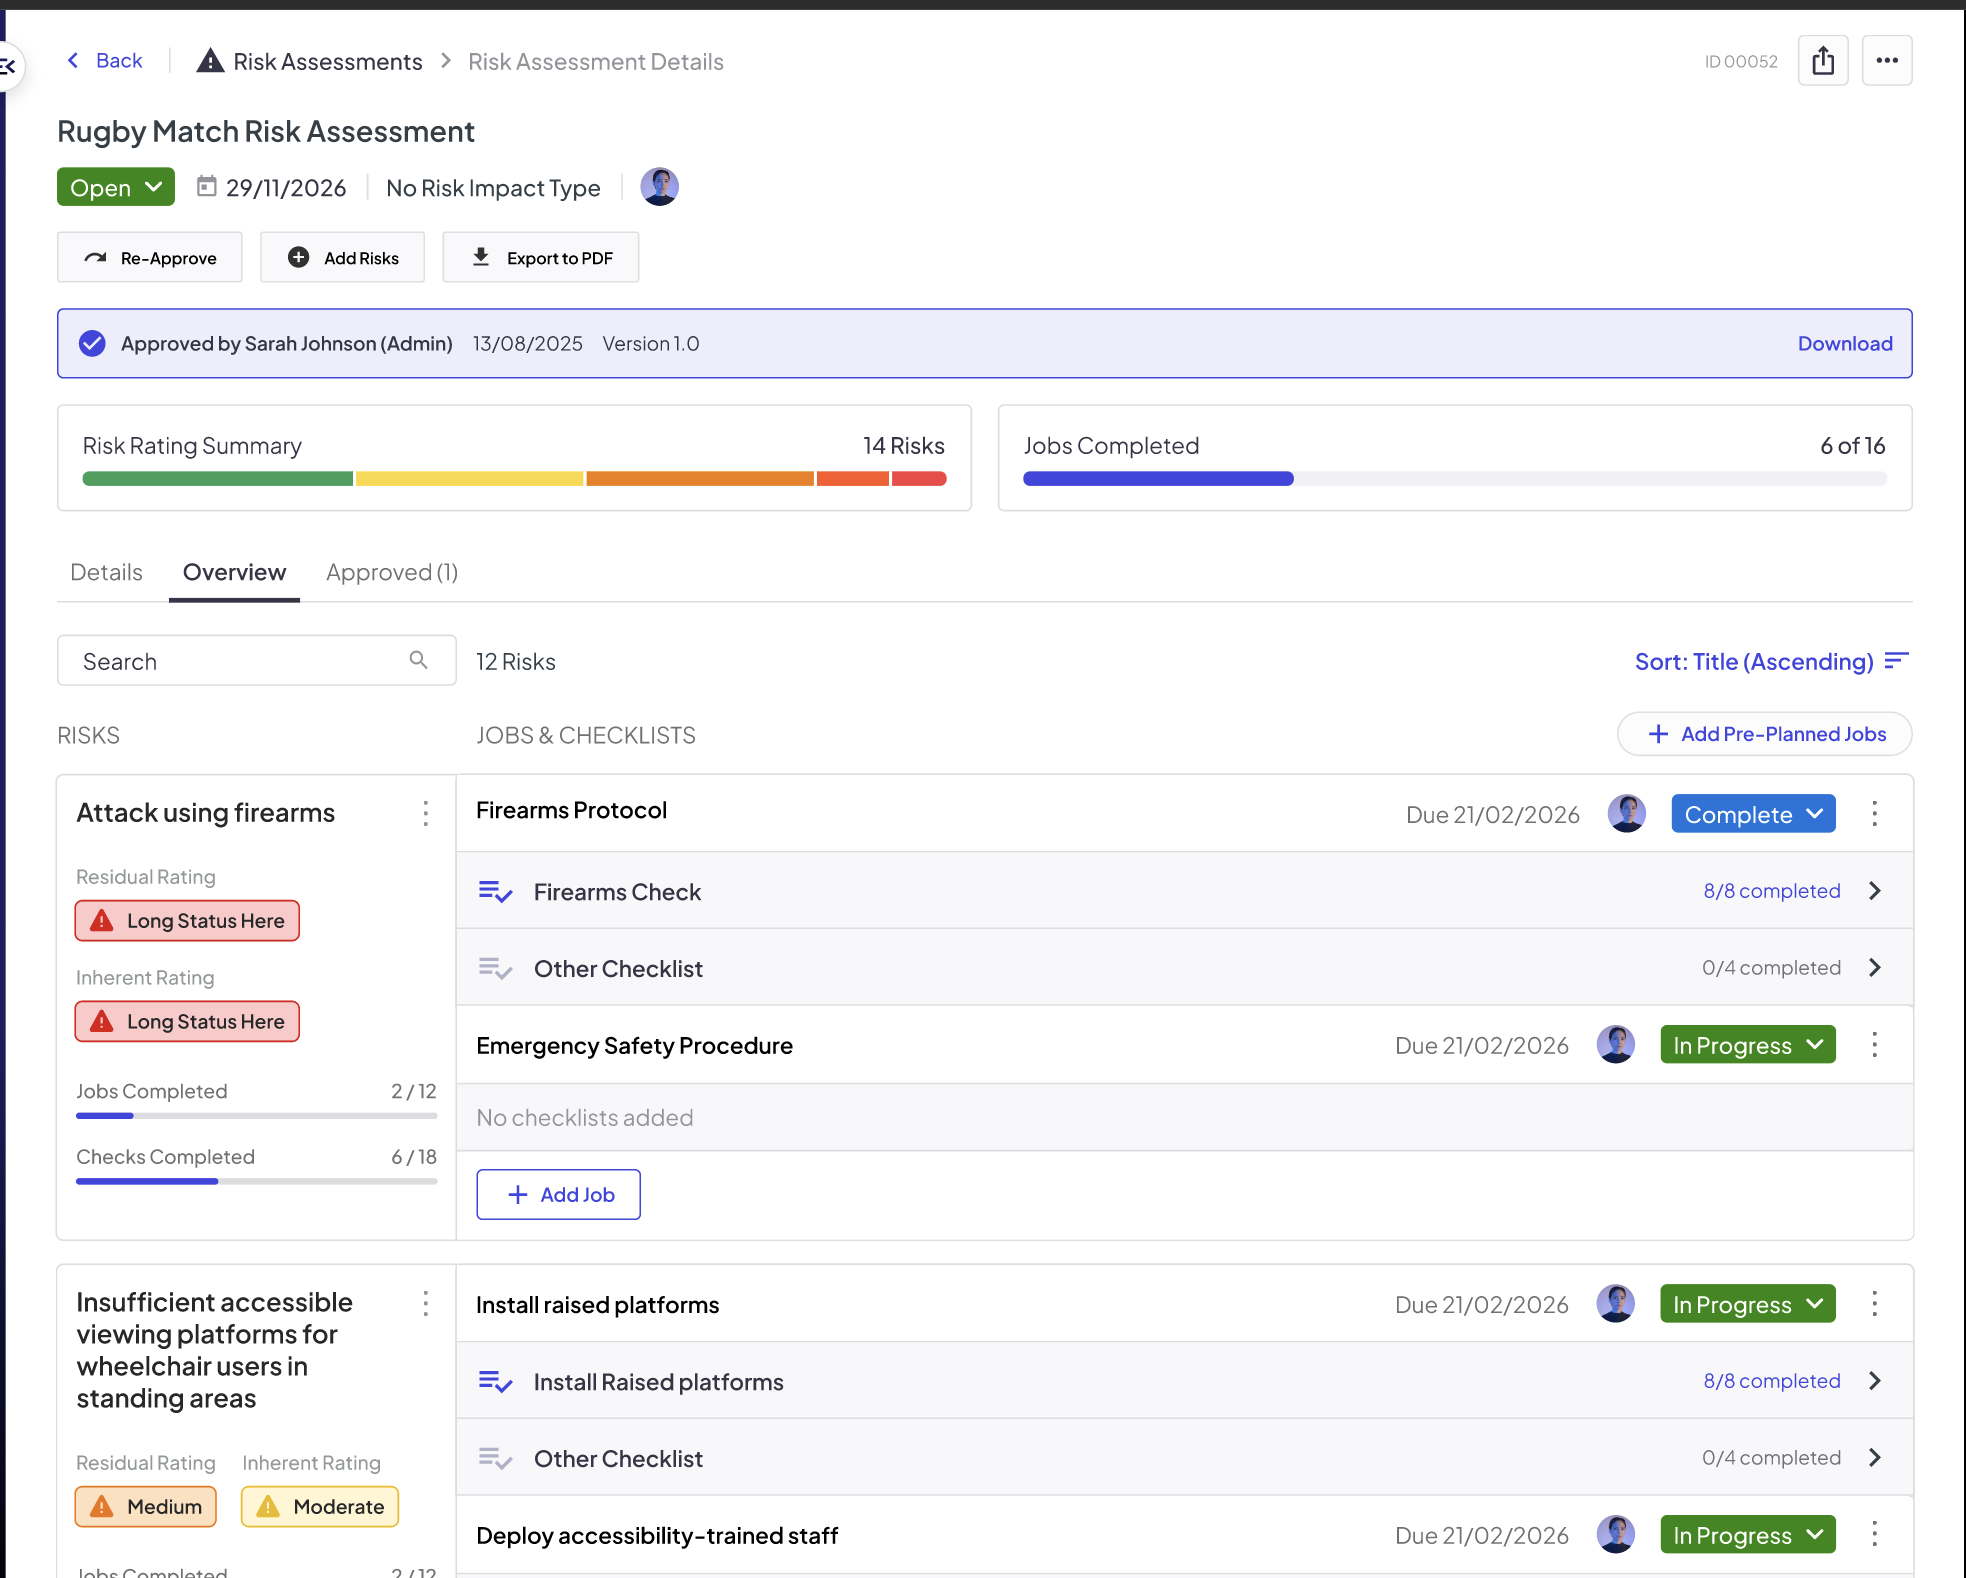Open kebab menu for Firearms Protocol job
1966x1578 pixels.
[x=1875, y=814]
